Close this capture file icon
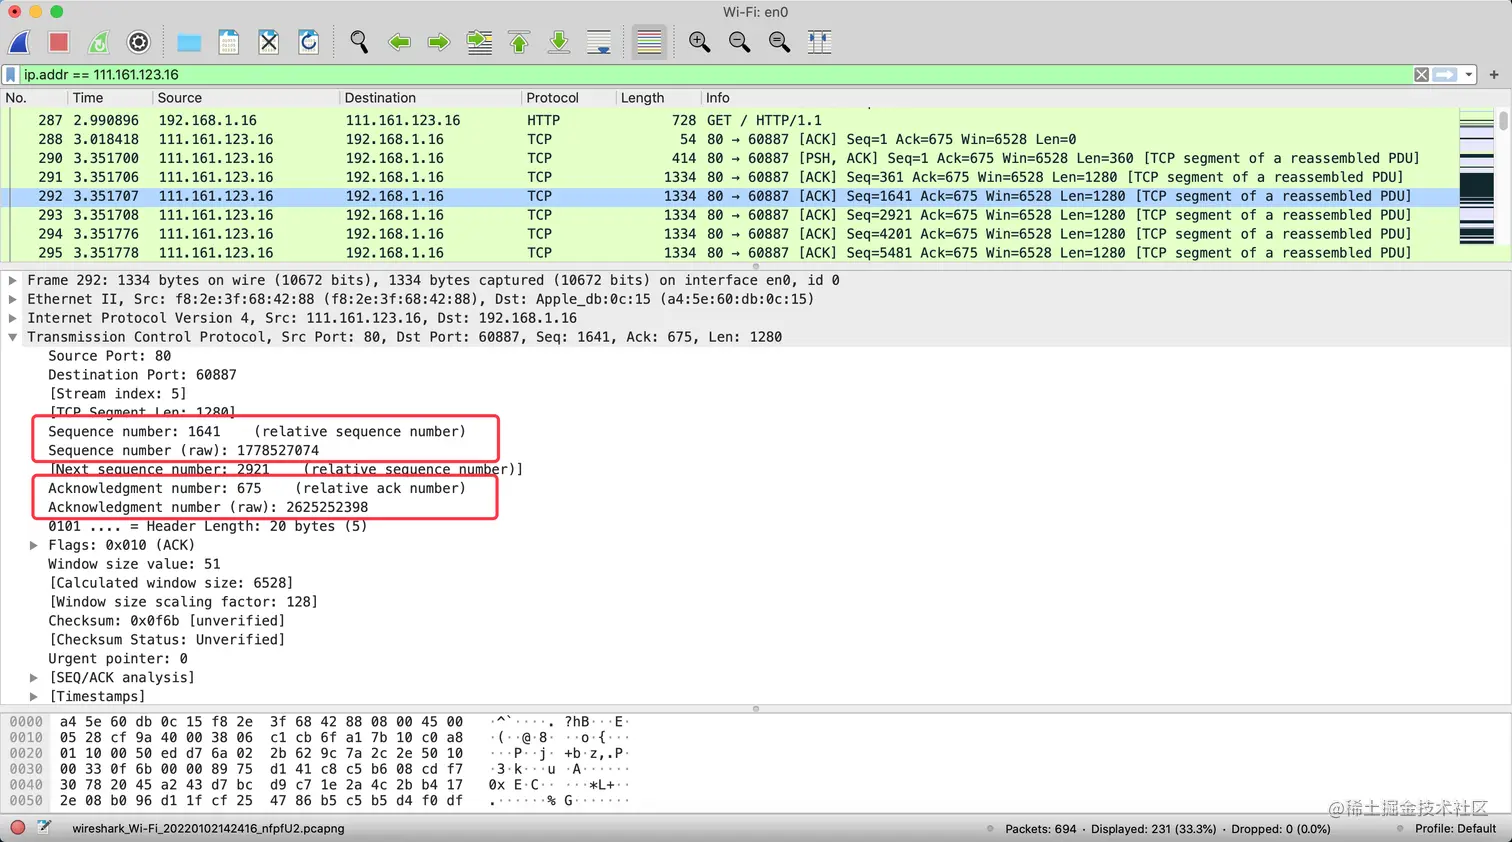 269,42
